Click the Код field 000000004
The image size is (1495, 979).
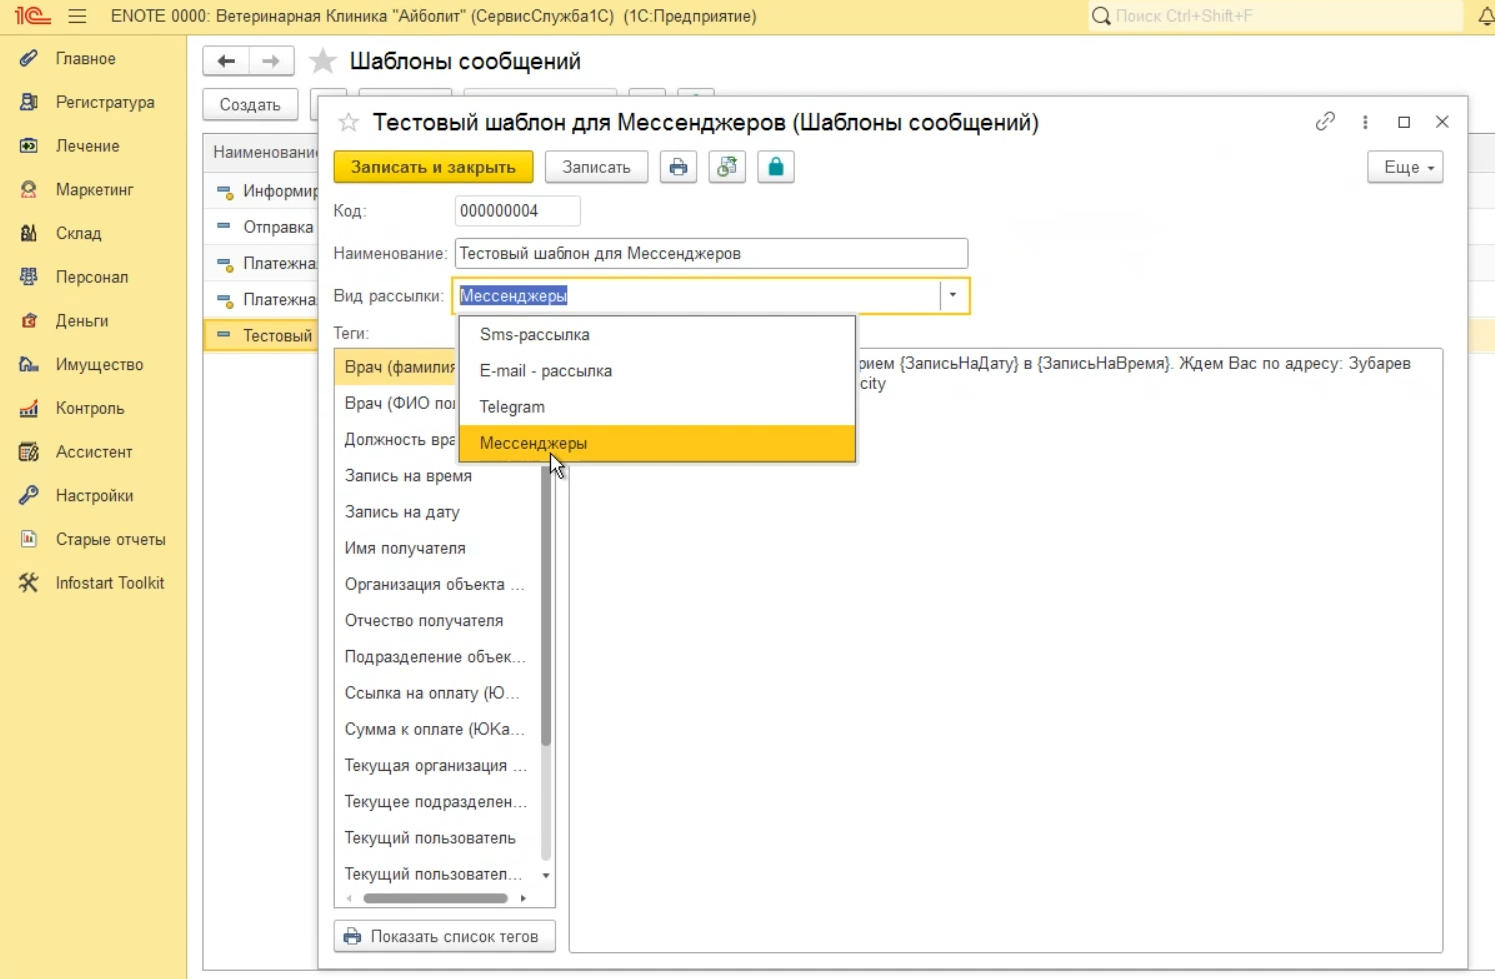click(x=517, y=211)
